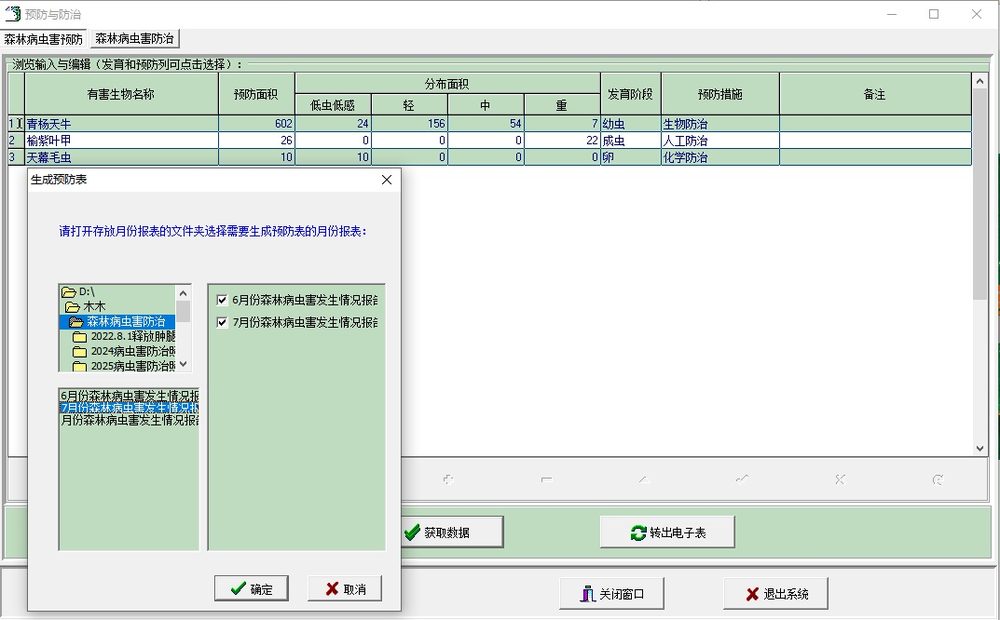The image size is (1000, 620).
Task: Select the 榆紫叶甲 name cell
Action: [x=121, y=140]
